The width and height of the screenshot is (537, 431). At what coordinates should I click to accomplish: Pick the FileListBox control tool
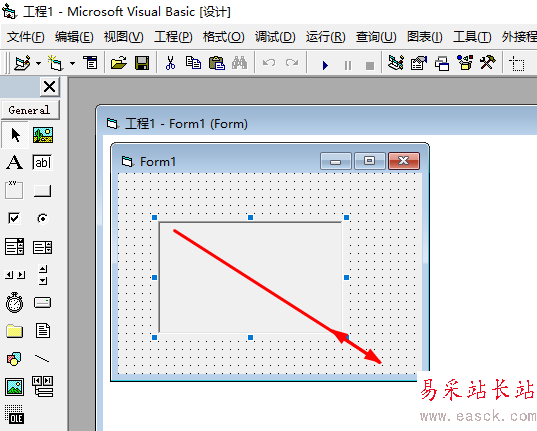pyautogui.click(x=43, y=331)
